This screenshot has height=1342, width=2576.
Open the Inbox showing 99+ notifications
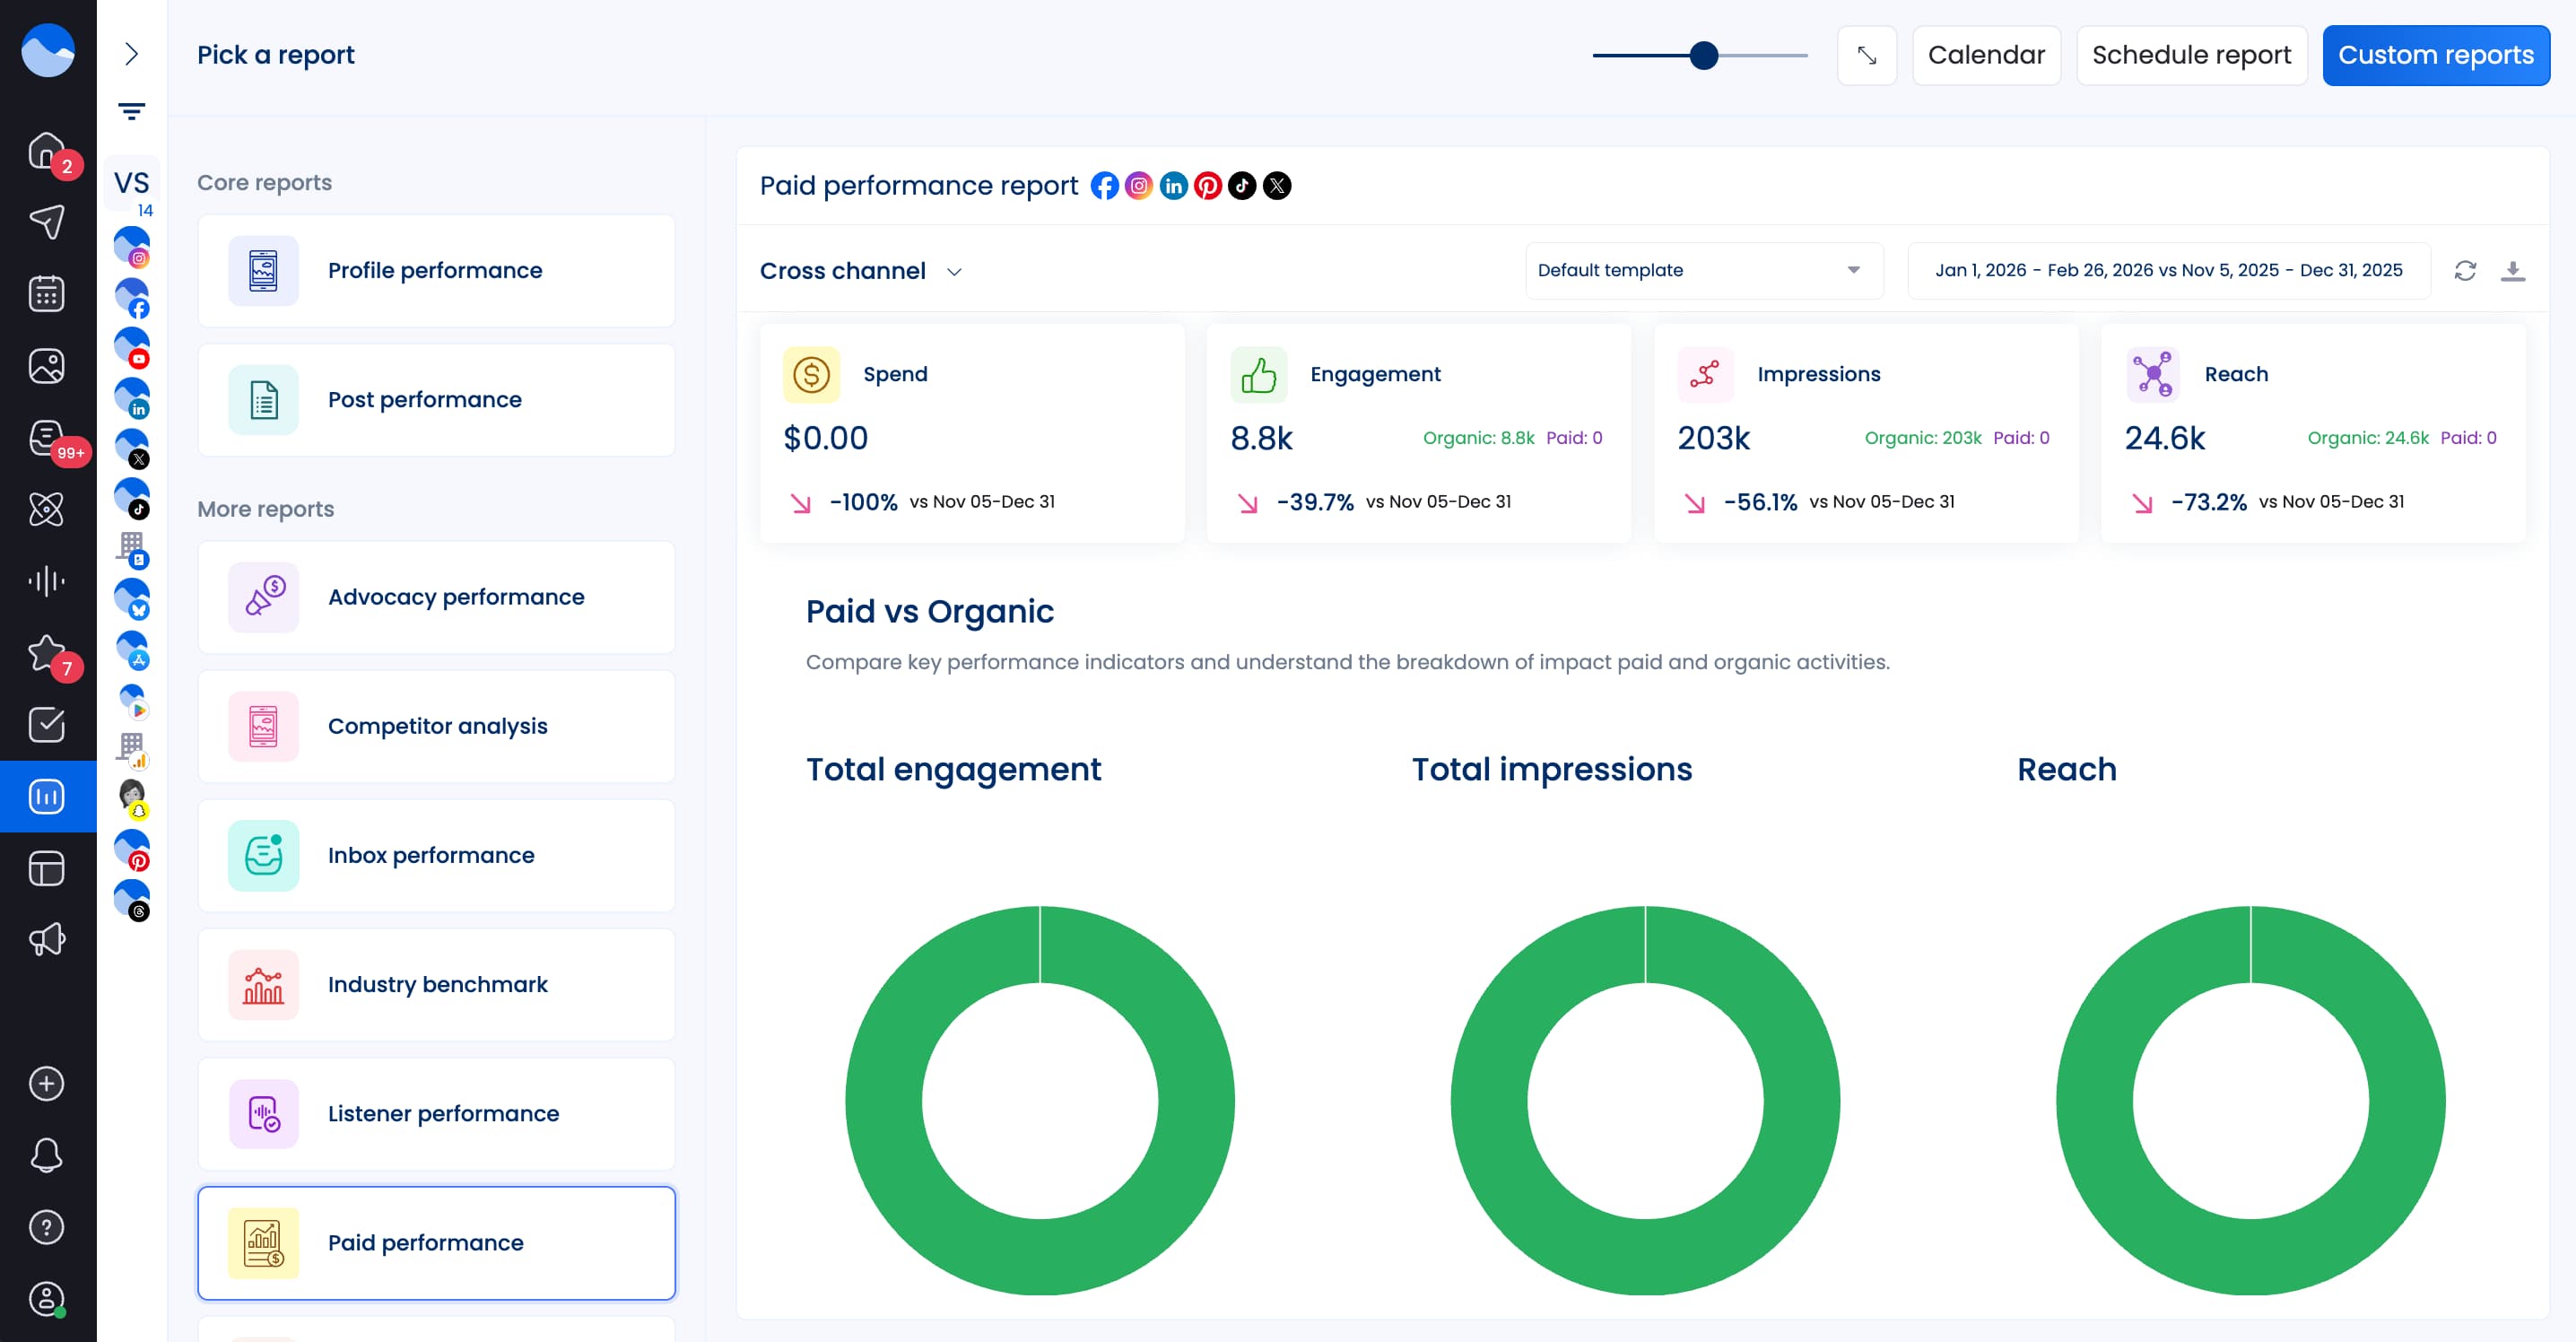pos(47,437)
